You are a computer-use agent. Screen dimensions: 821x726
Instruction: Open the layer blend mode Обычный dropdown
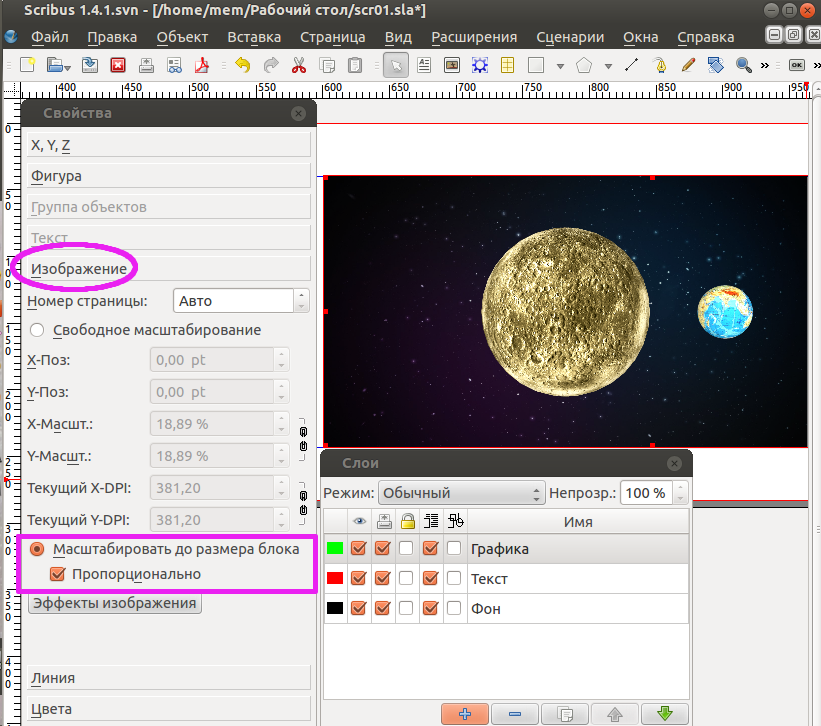pyautogui.click(x=461, y=493)
